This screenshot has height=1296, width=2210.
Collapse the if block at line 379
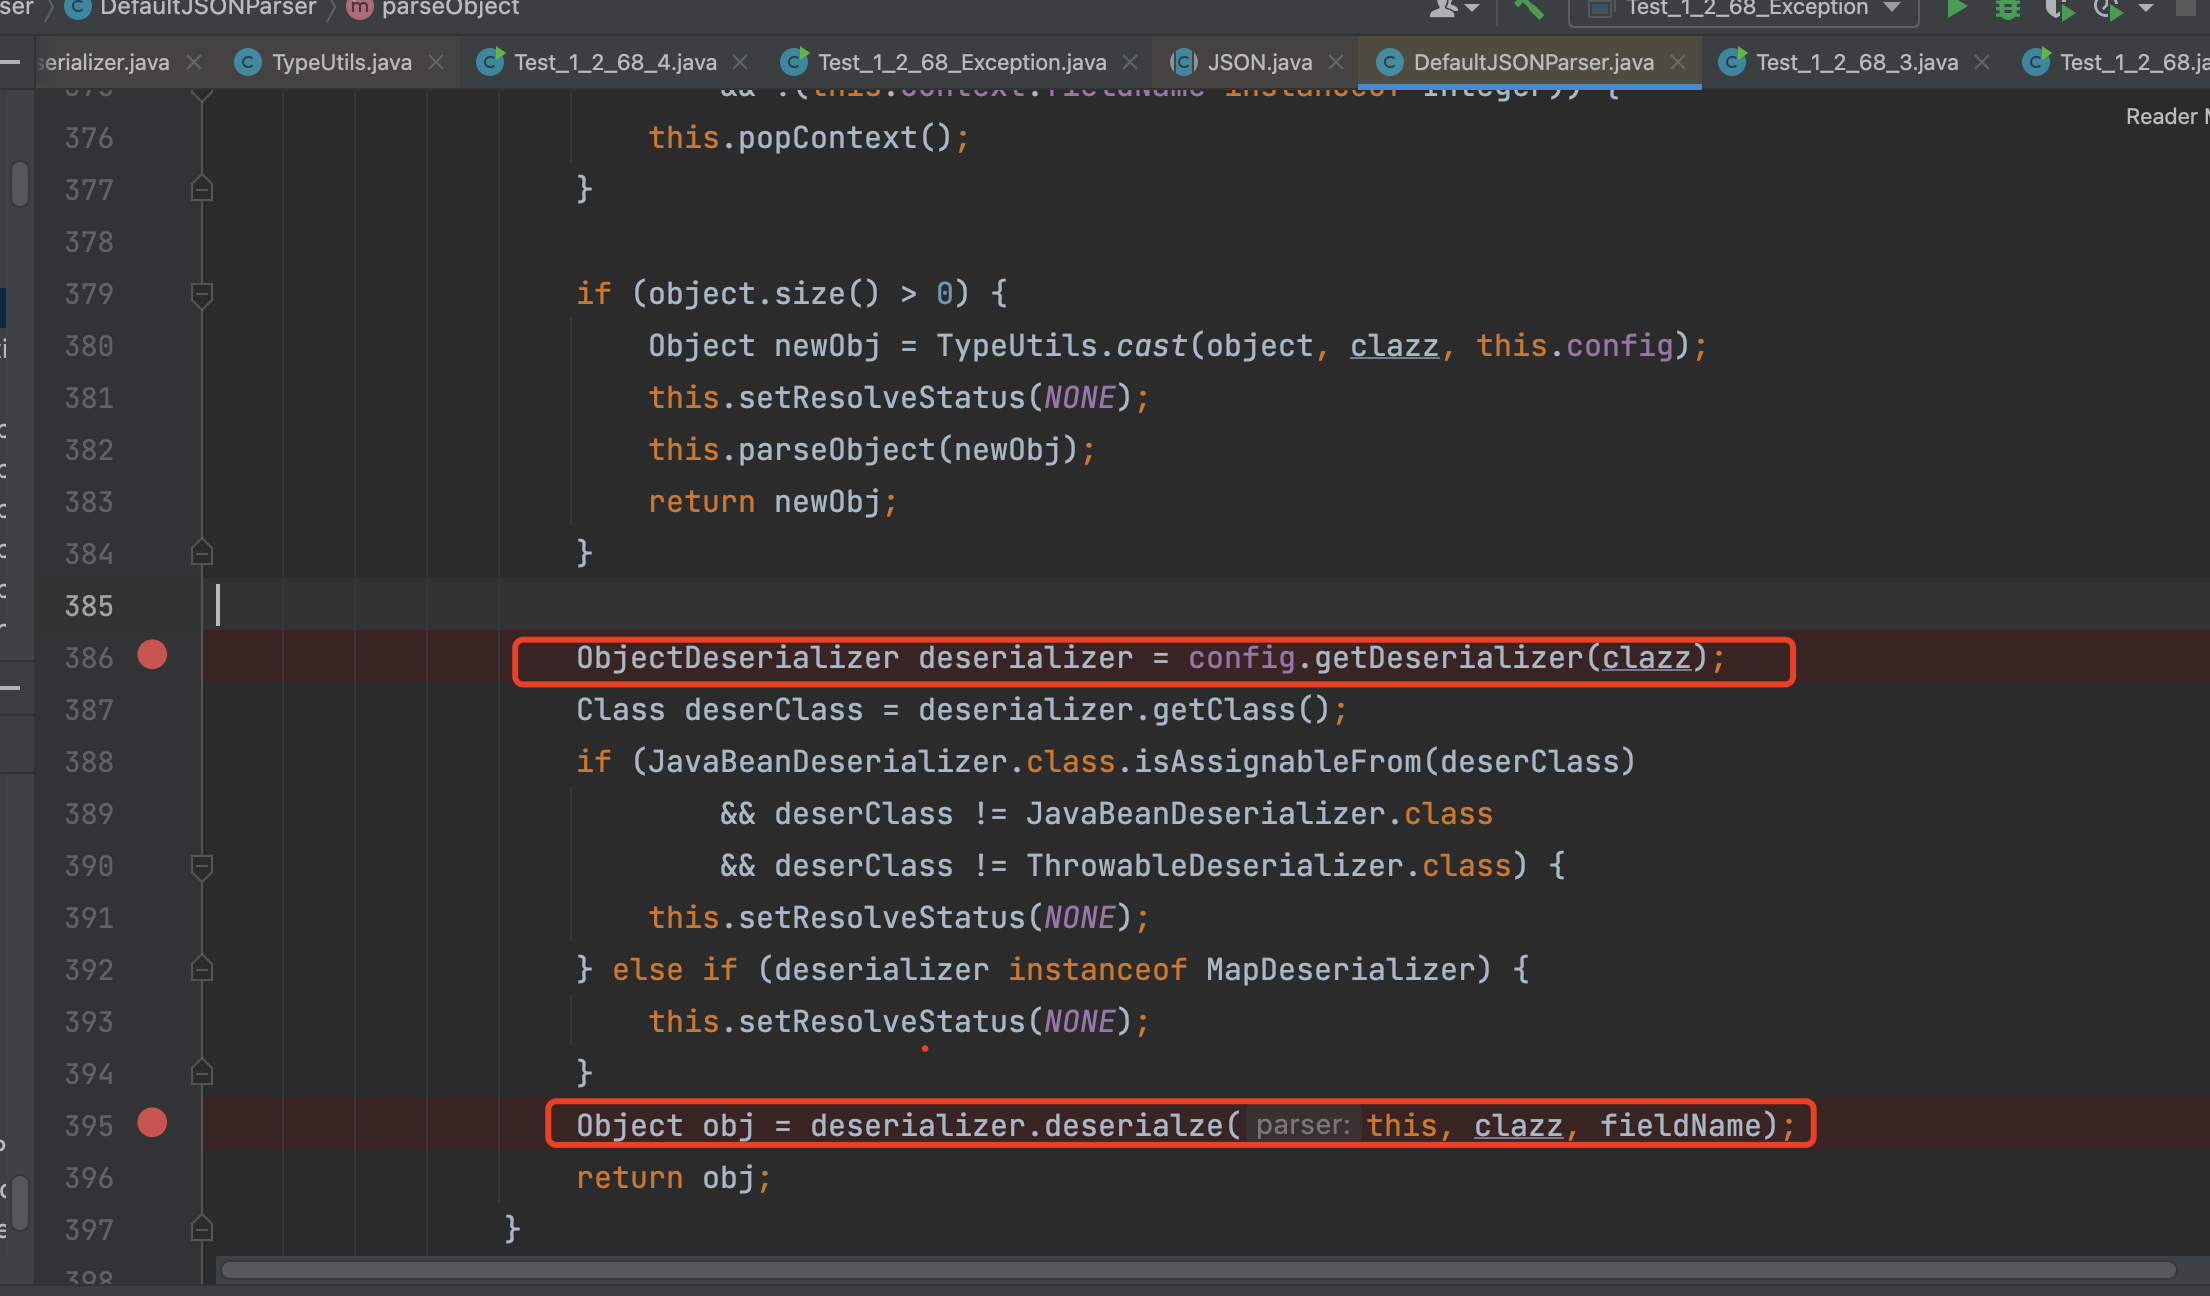tap(201, 294)
